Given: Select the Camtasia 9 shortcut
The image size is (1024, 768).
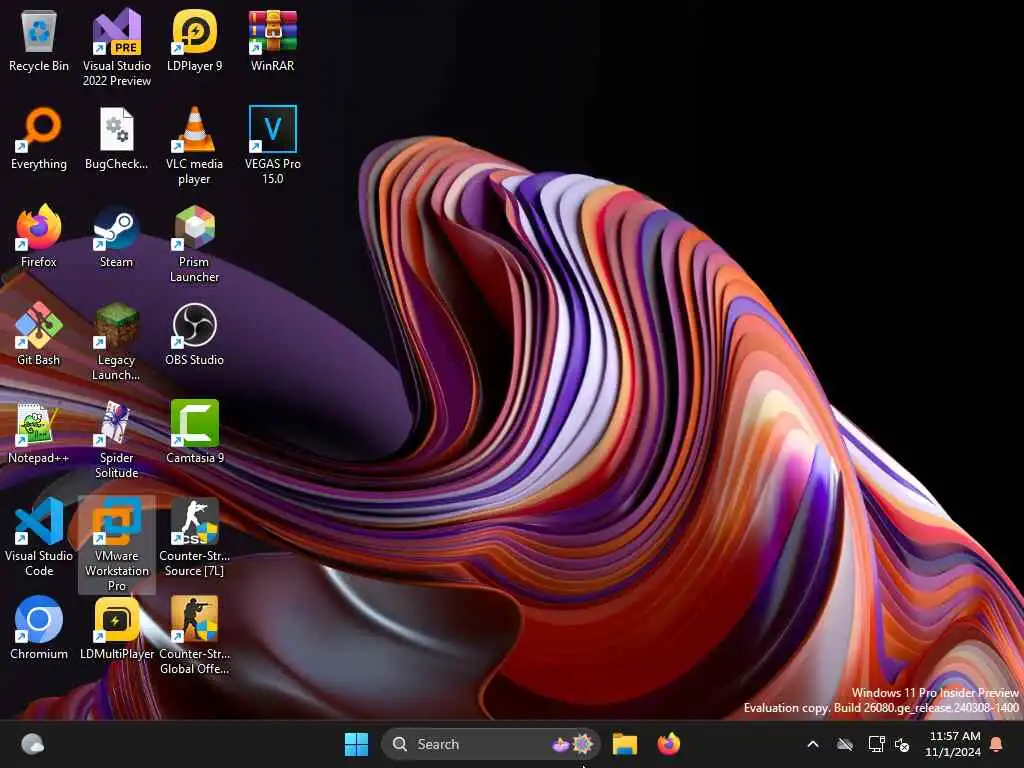Looking at the screenshot, I should point(194,432).
